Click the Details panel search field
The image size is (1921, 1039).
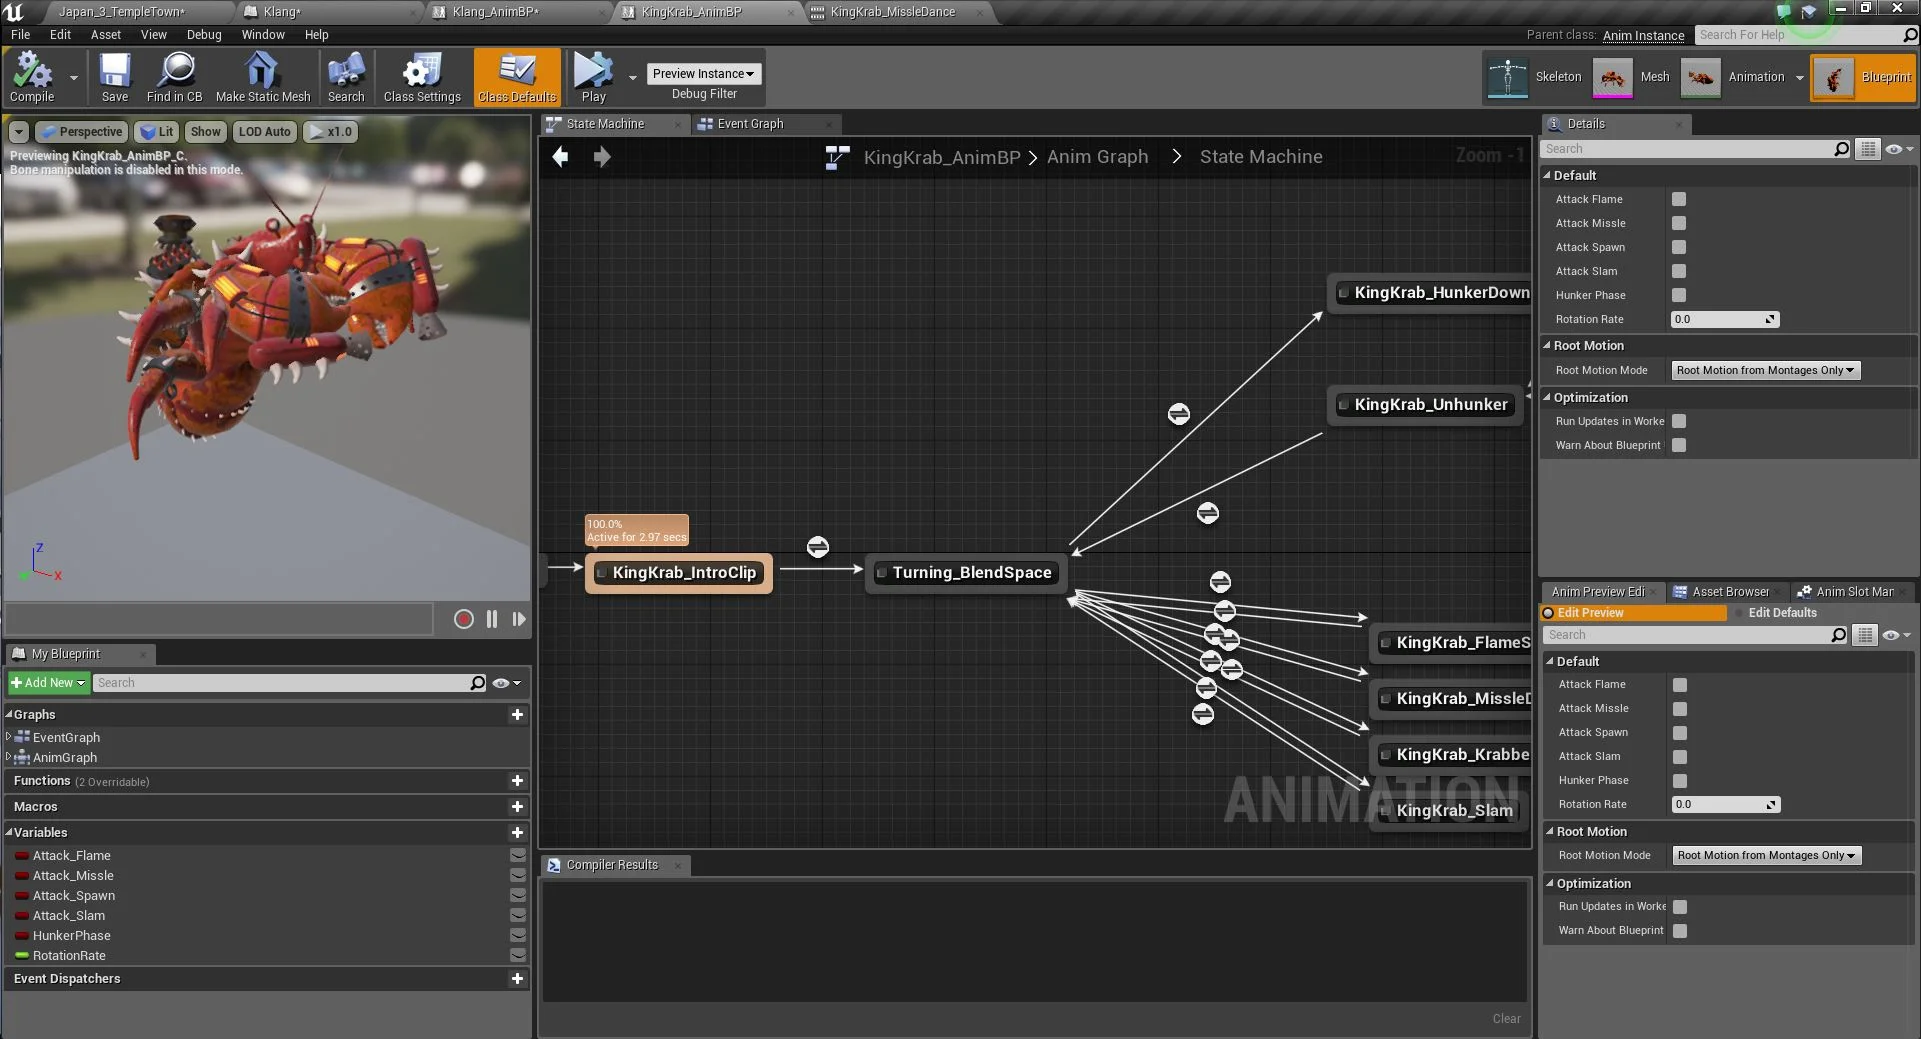pos(1690,148)
